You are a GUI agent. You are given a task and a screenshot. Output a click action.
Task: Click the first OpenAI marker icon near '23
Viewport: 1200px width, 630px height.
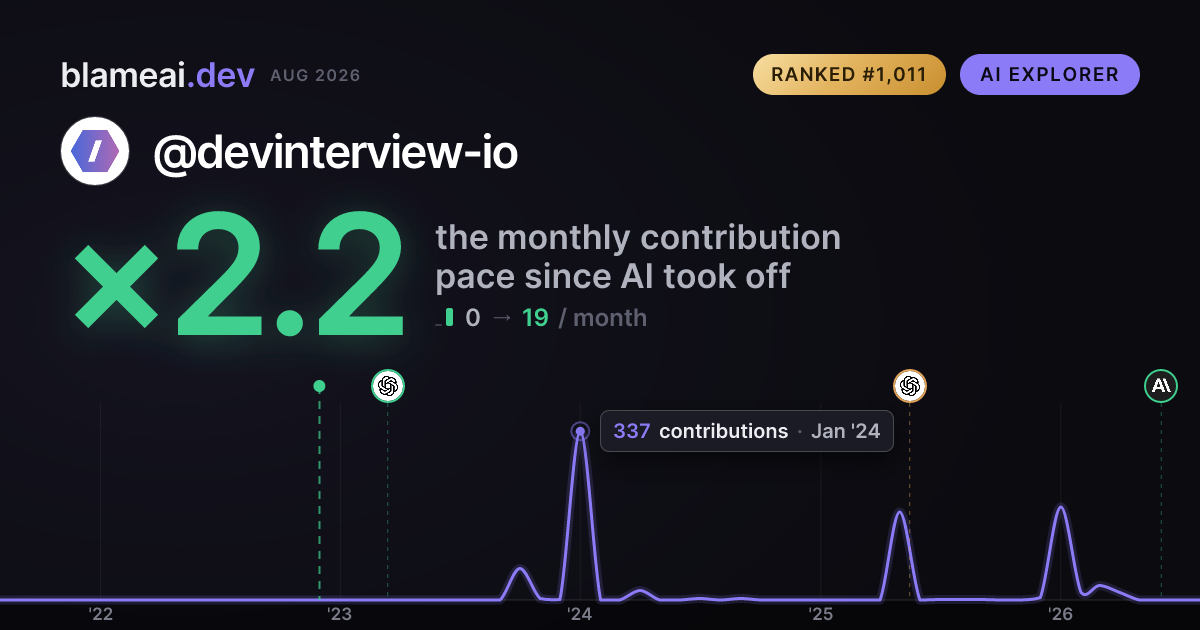[388, 386]
